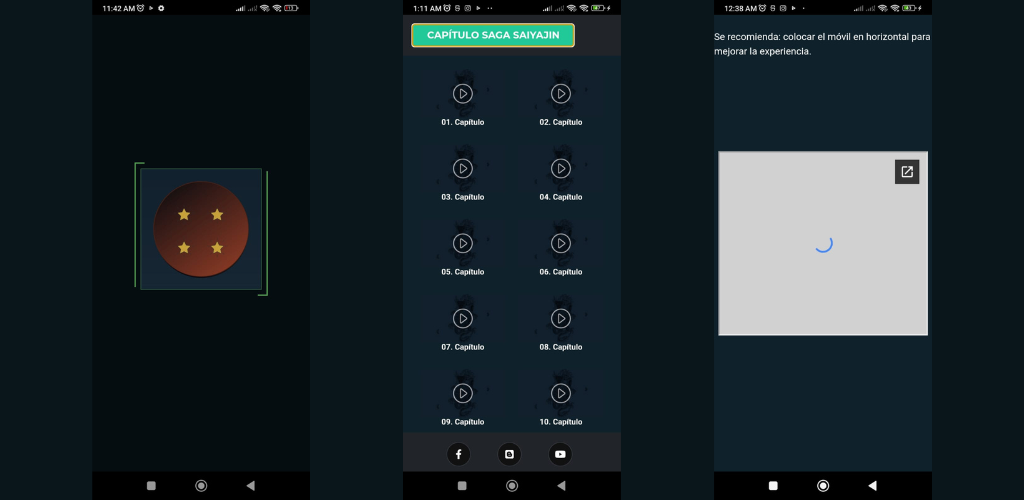The image size is (1024, 500).
Task: Tap the battery icon in middle phone status bar
Action: point(598,8)
